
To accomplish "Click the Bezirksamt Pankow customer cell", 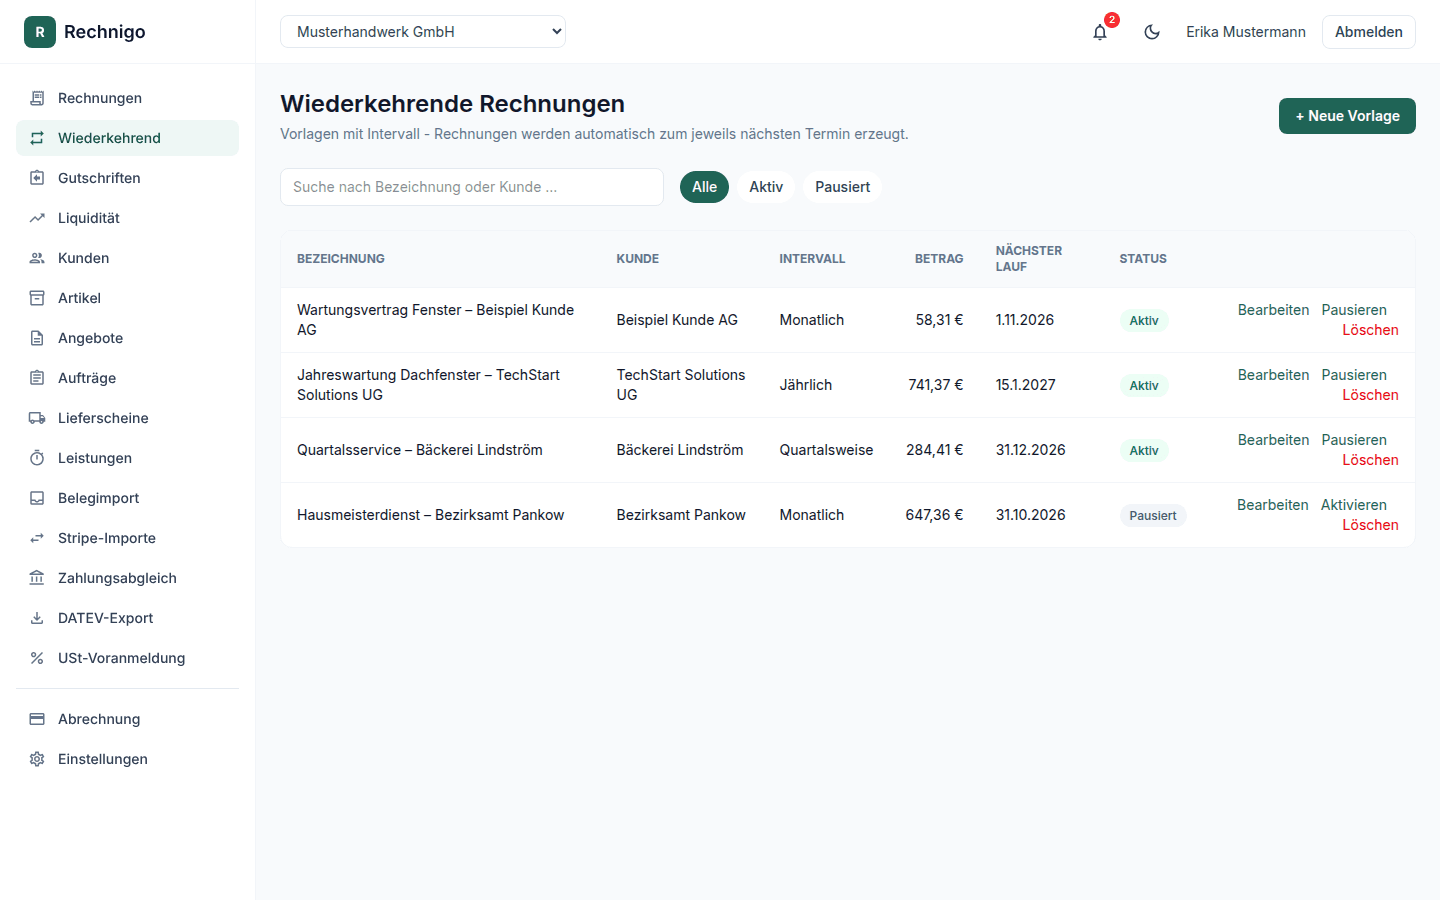I will (681, 515).
